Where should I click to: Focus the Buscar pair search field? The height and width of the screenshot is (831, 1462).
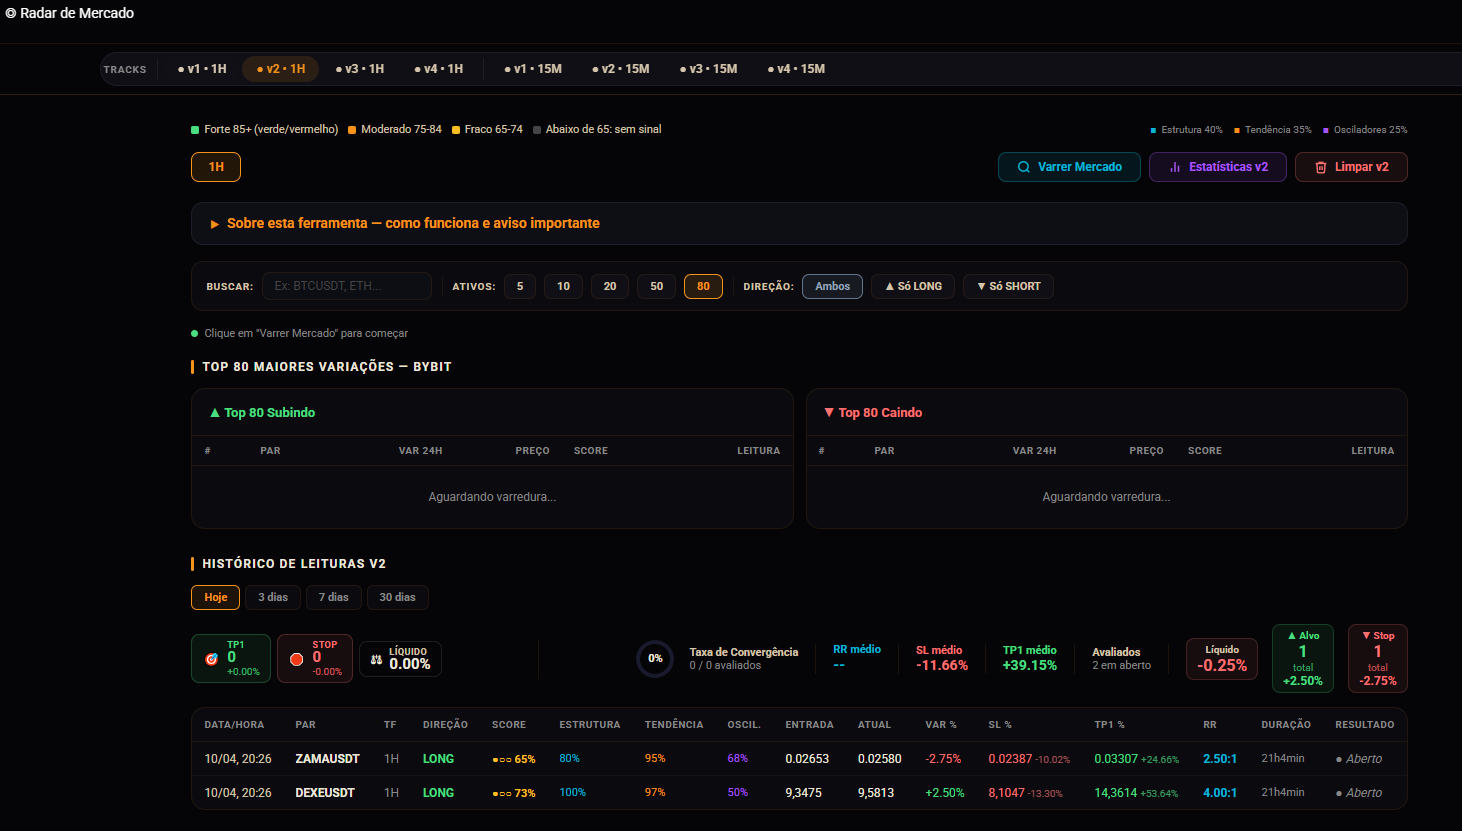347,286
